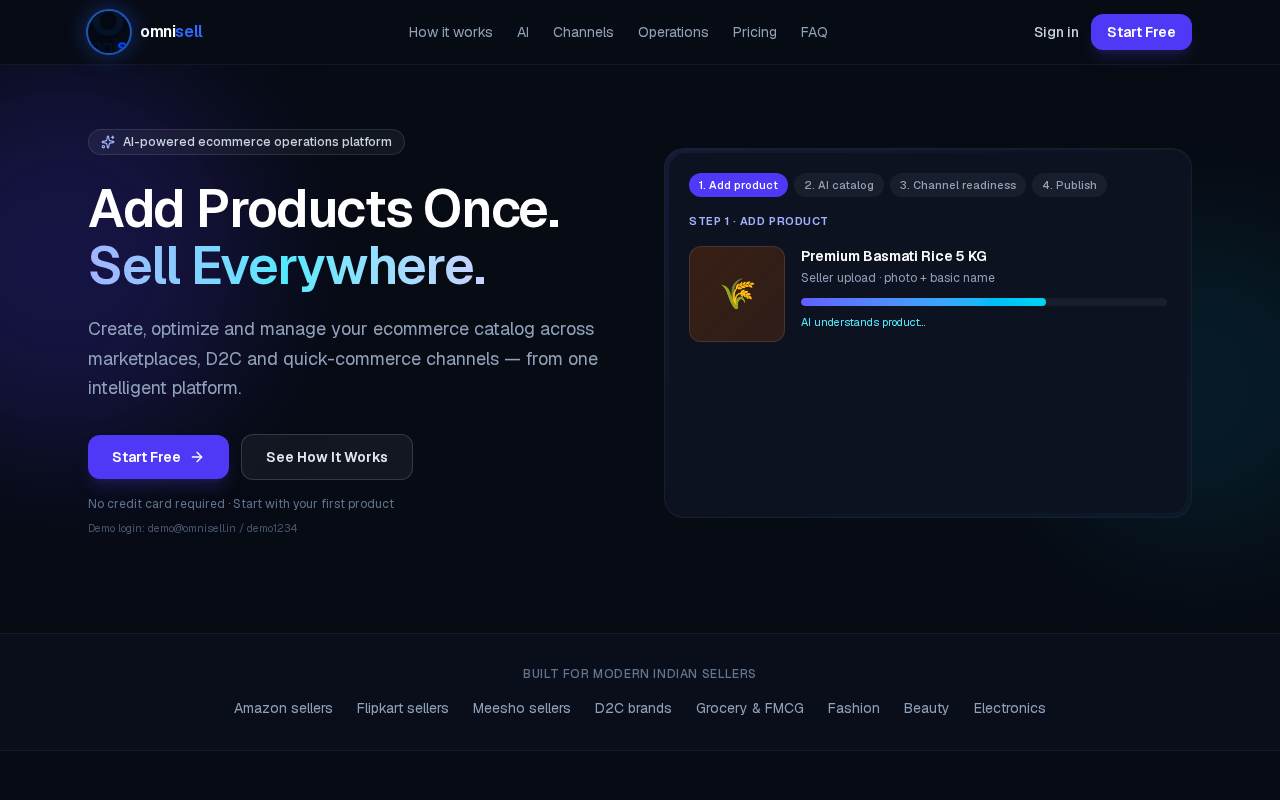
Task: Click the omnisell logo icon
Action: pyautogui.click(x=109, y=32)
